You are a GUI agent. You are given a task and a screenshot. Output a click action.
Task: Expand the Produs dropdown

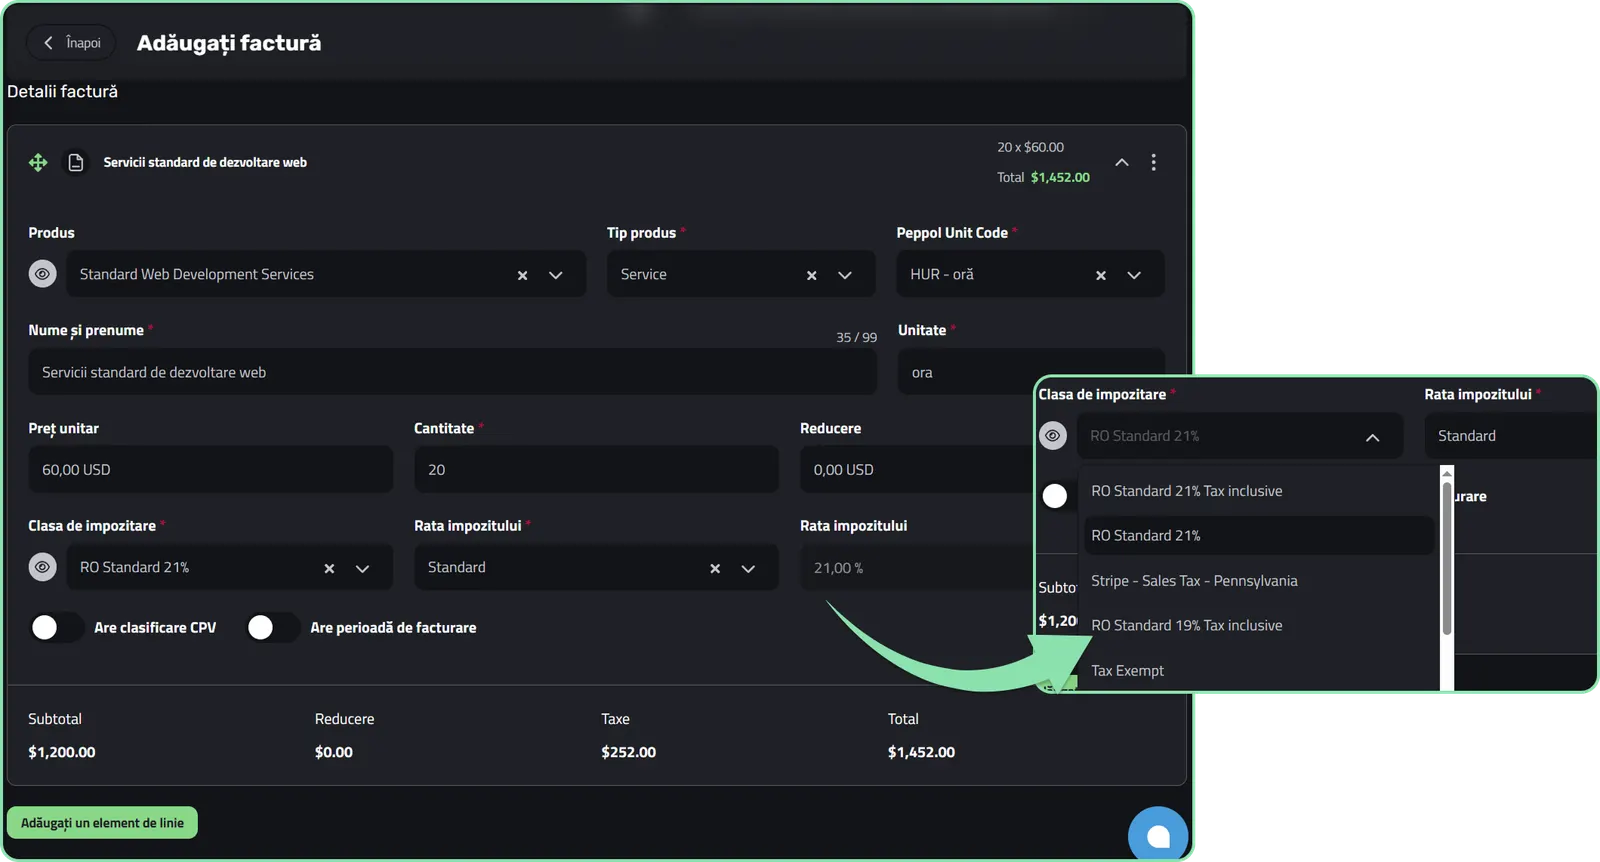[556, 275]
